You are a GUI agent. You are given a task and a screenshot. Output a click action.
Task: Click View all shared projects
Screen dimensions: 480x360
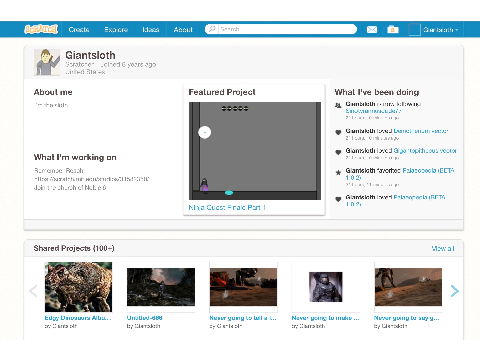(x=443, y=248)
